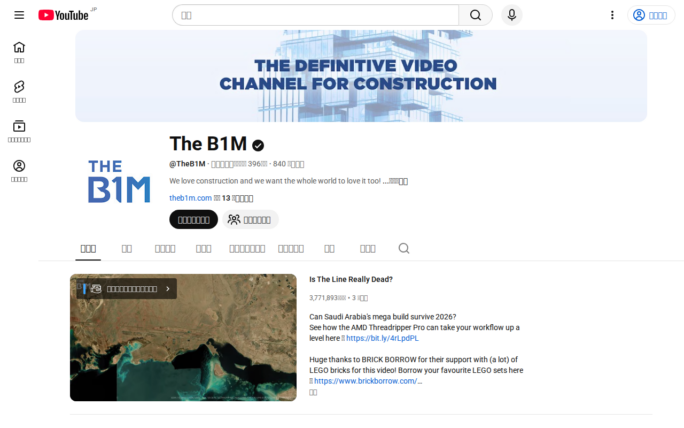This screenshot has width=684, height=428.
Task: Open Shorts from the left sidebar
Action: (19, 91)
